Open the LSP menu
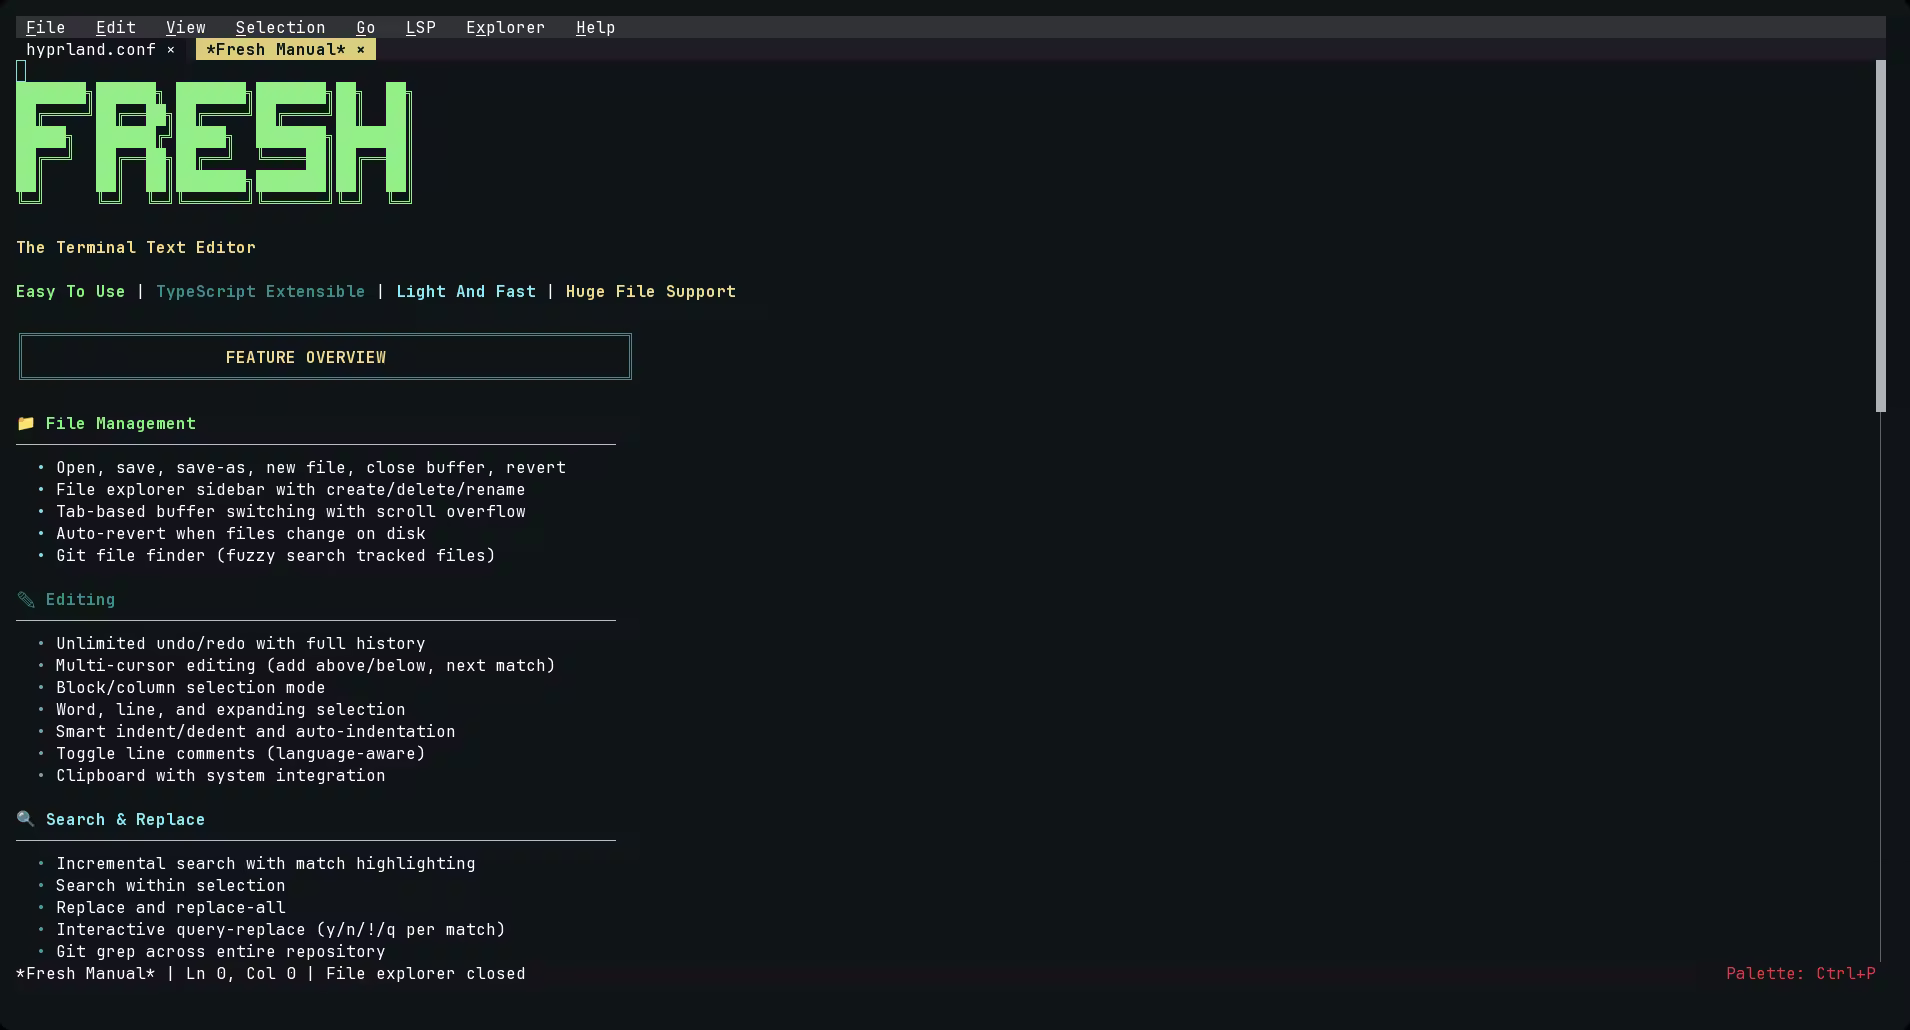Image resolution: width=1910 pixels, height=1030 pixels. coord(420,28)
